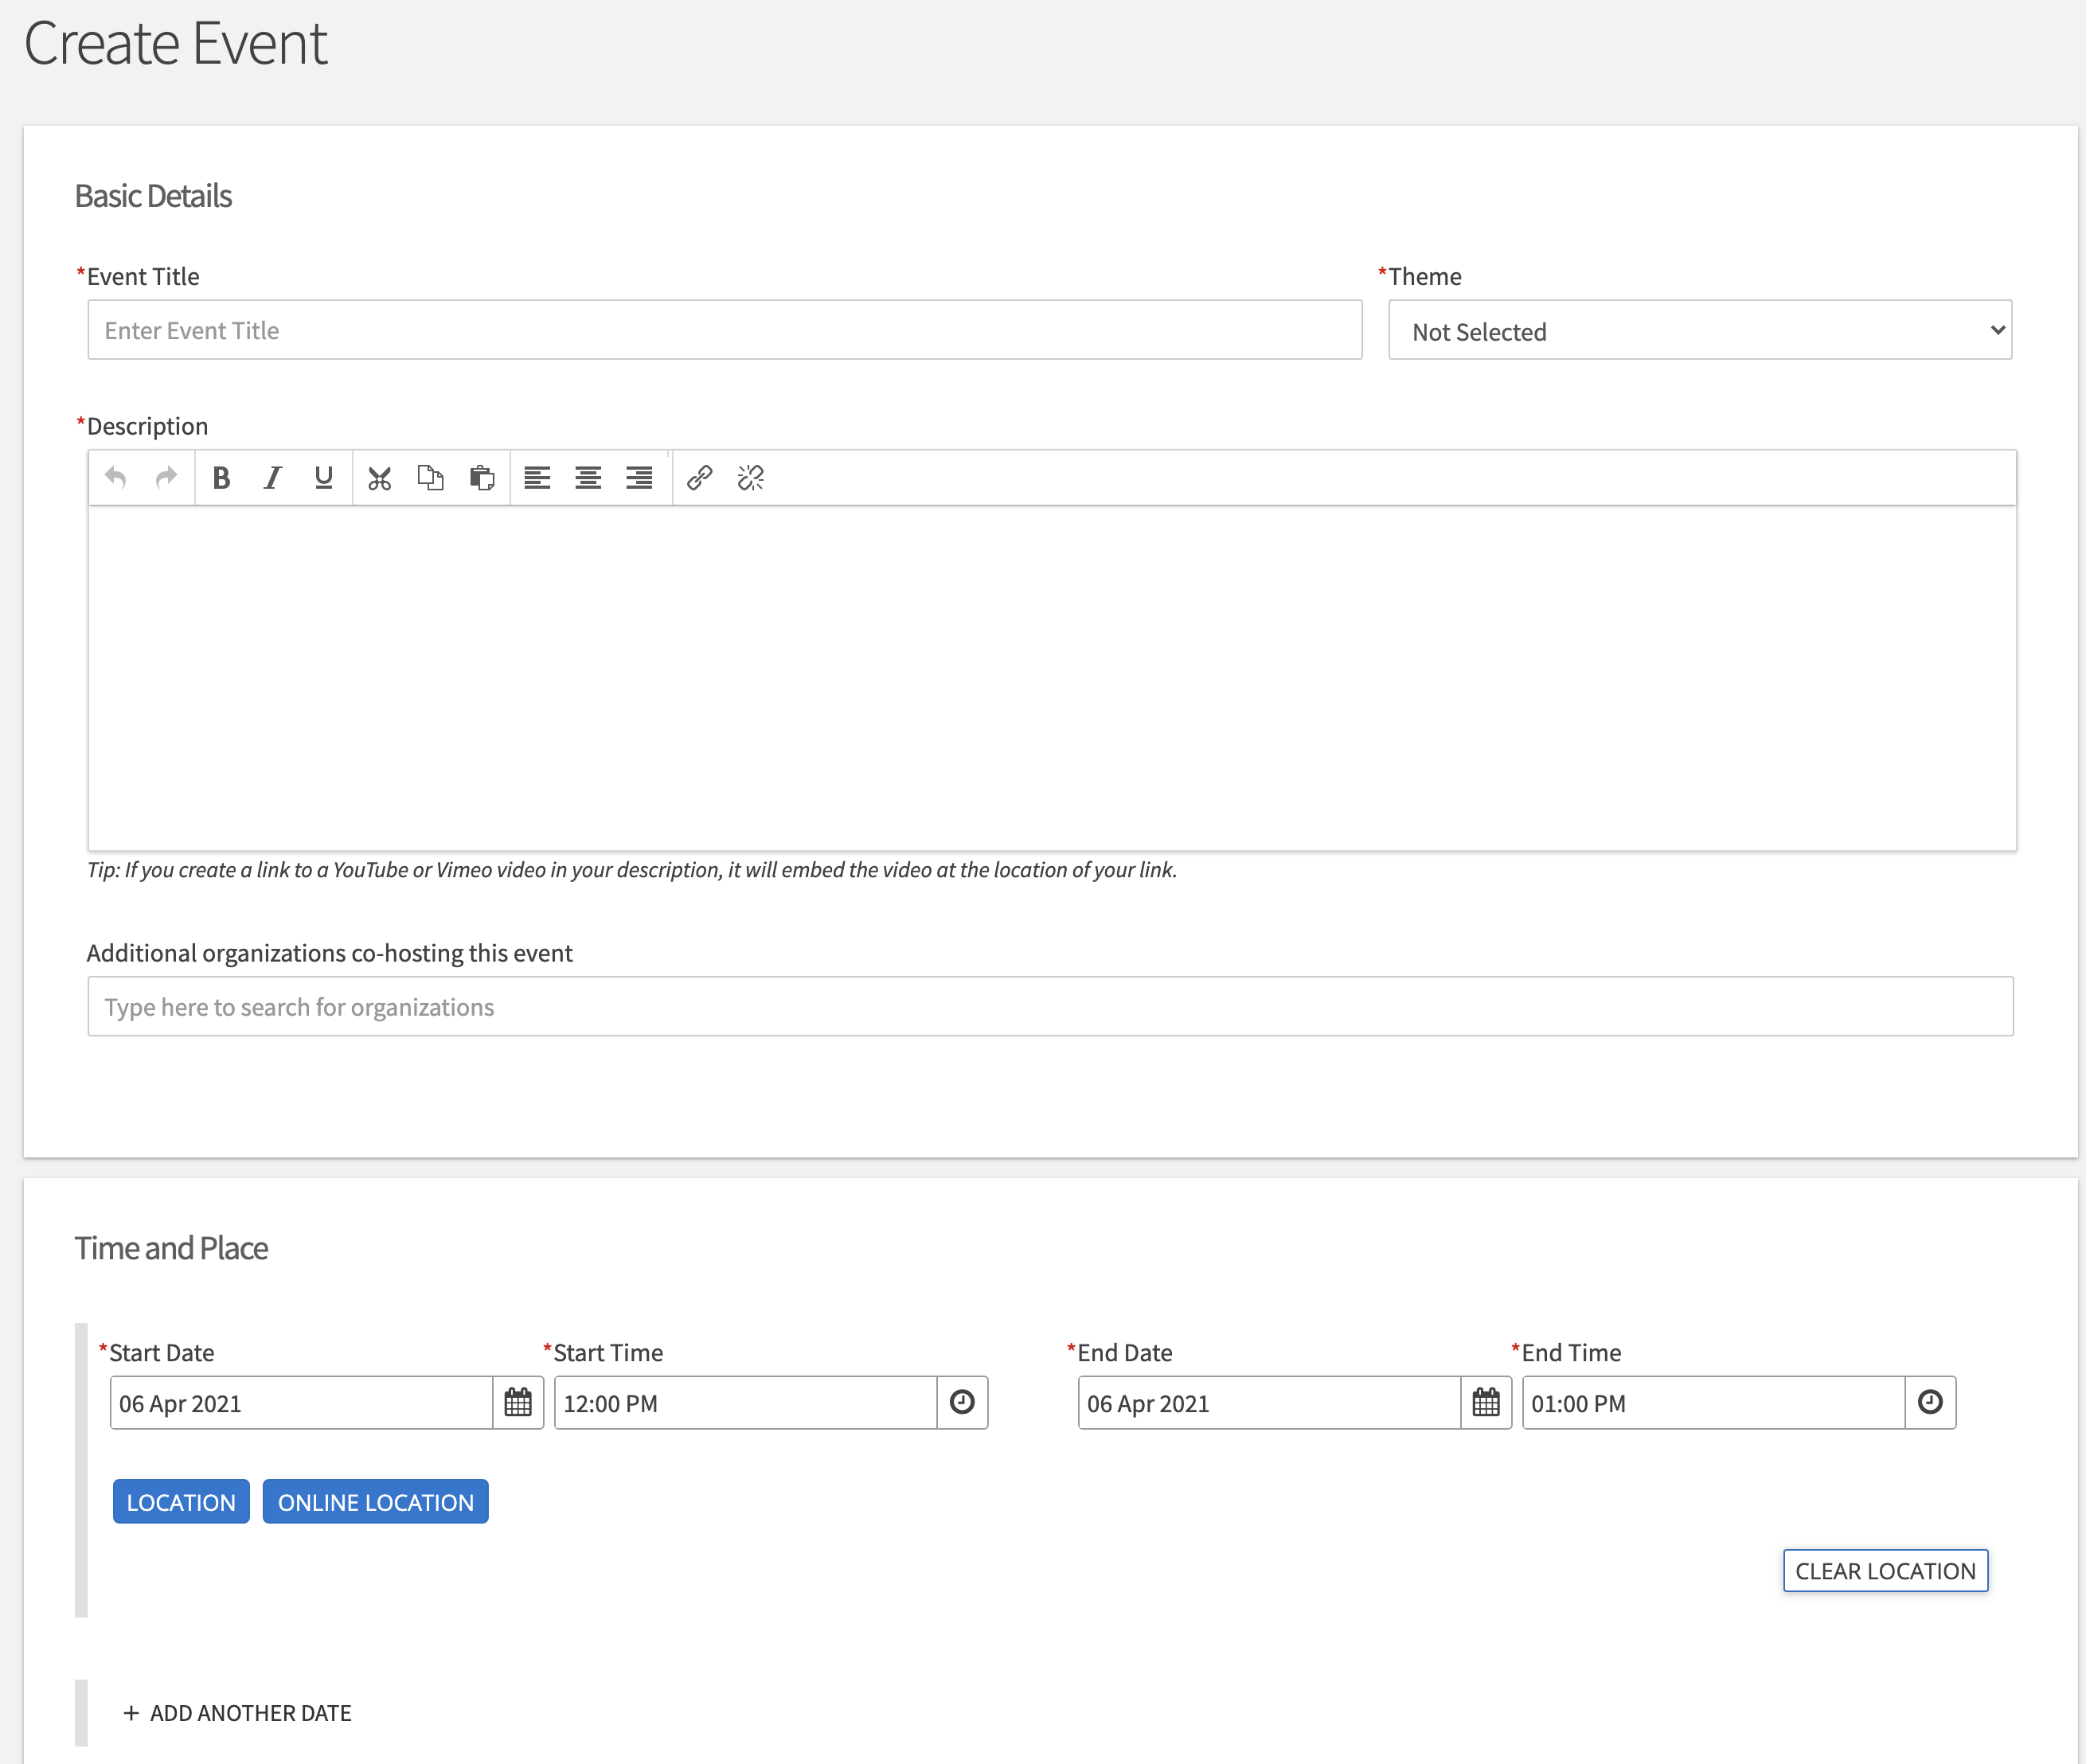Click CLEAR LOCATION to reset location
This screenshot has width=2086, height=1764.
(x=1885, y=1570)
